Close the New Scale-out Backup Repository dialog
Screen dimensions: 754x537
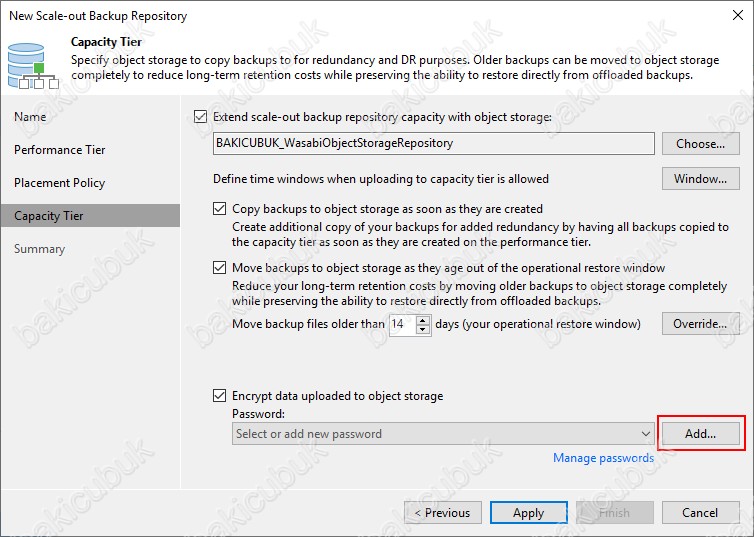(x=738, y=15)
